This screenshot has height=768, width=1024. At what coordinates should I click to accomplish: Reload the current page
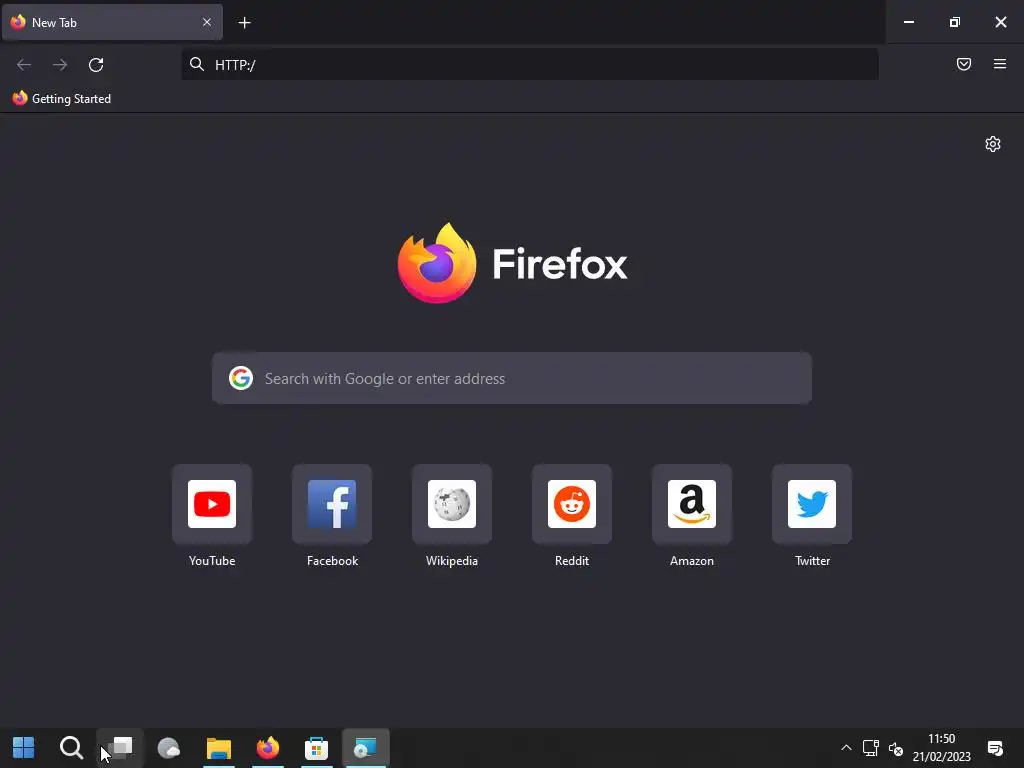pyautogui.click(x=96, y=65)
